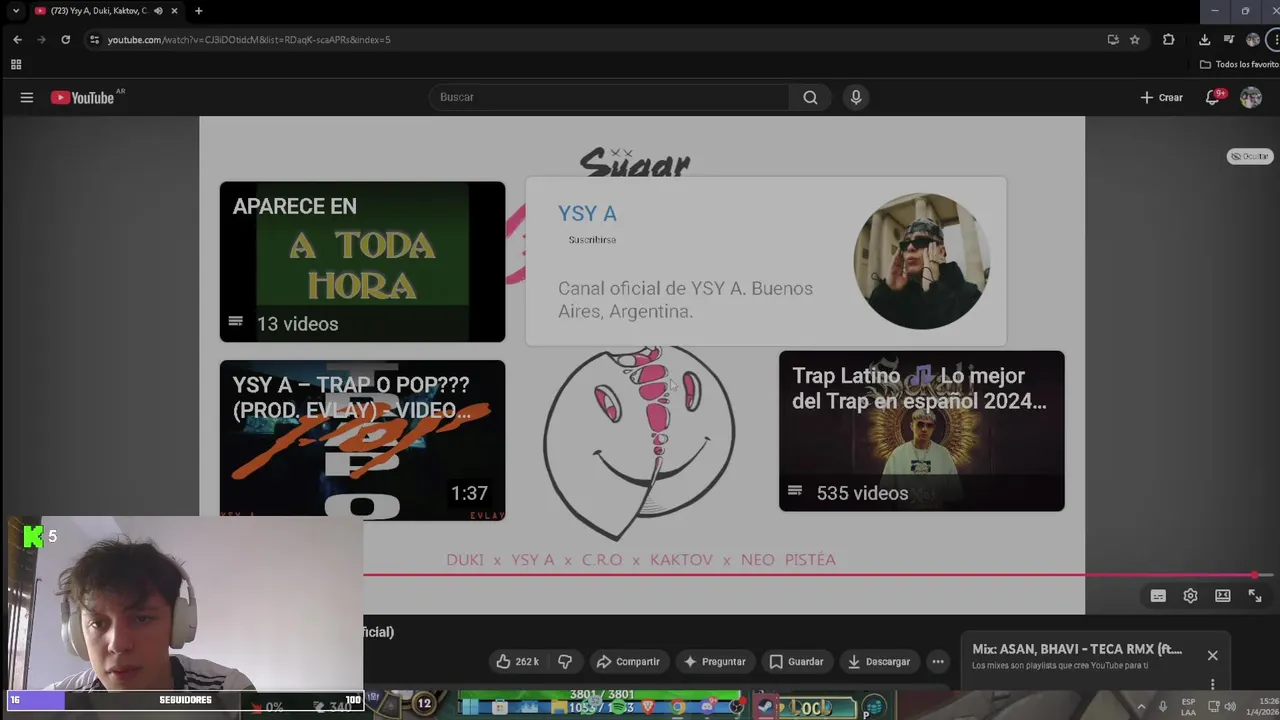Open browser downloads
The height and width of the screenshot is (720, 1280).
1204,39
